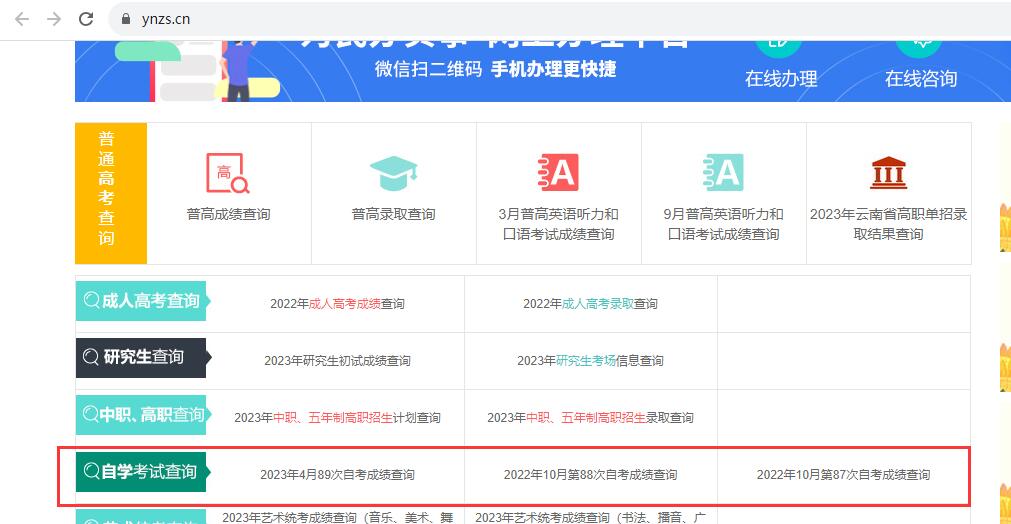Open 2023年中职、五年制高职招生计划查询 link
Image resolution: width=1011 pixels, height=524 pixels.
337,418
